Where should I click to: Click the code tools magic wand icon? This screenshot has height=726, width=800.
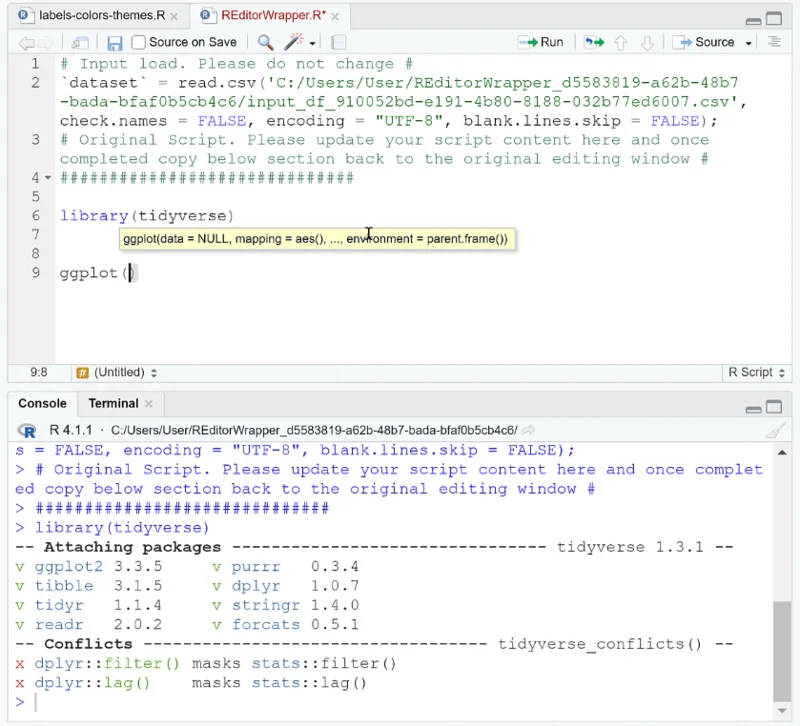[x=294, y=42]
